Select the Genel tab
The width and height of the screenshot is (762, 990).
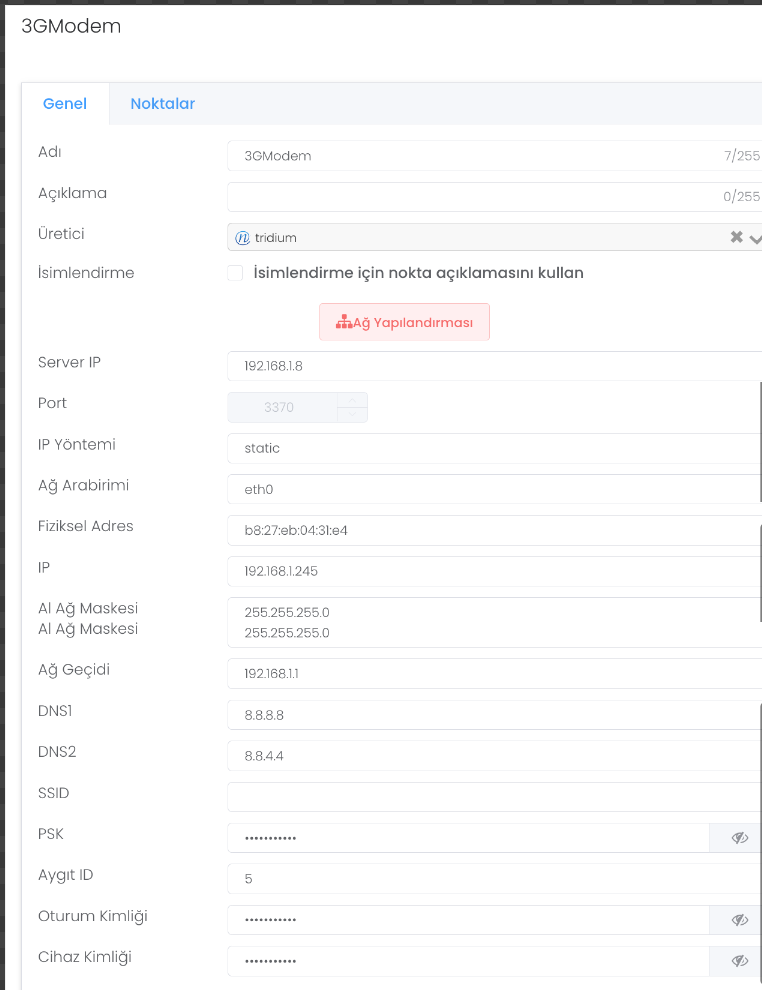(x=65, y=104)
